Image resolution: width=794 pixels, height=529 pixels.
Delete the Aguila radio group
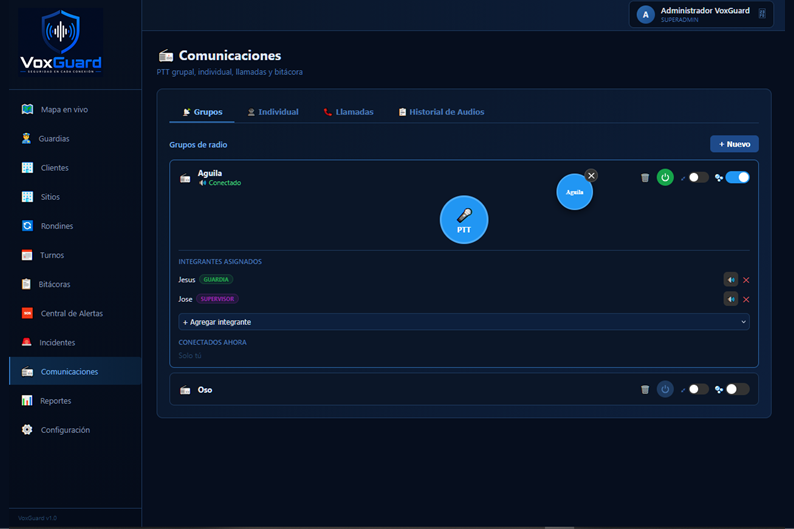pyautogui.click(x=645, y=178)
